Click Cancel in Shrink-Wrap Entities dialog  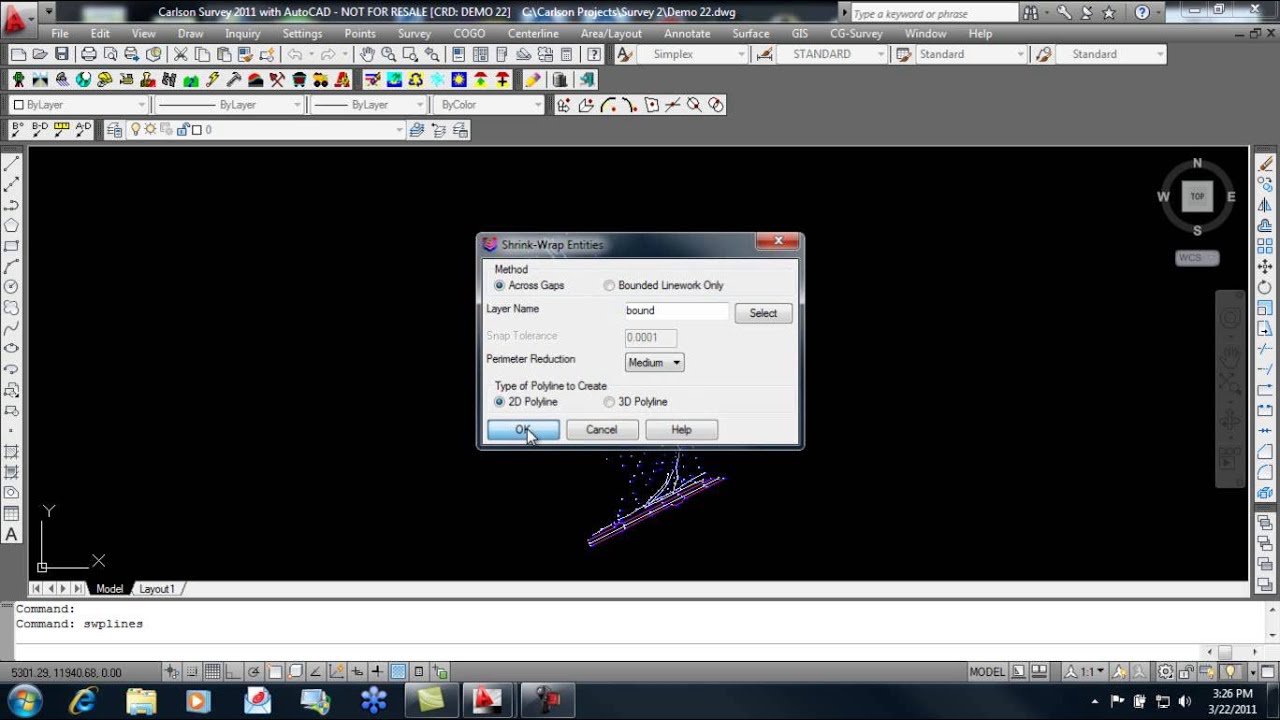pyautogui.click(x=602, y=429)
